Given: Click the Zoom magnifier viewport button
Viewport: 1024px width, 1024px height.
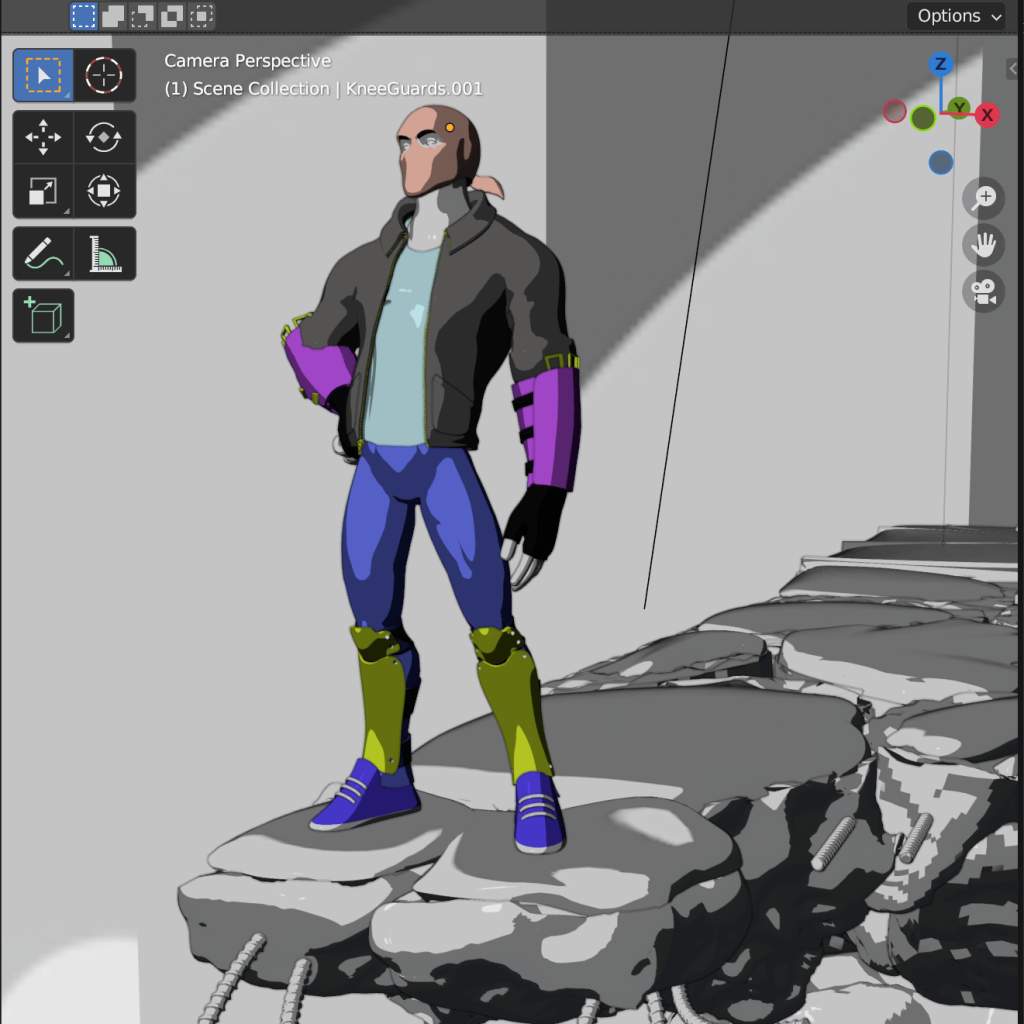Looking at the screenshot, I should click(x=984, y=198).
